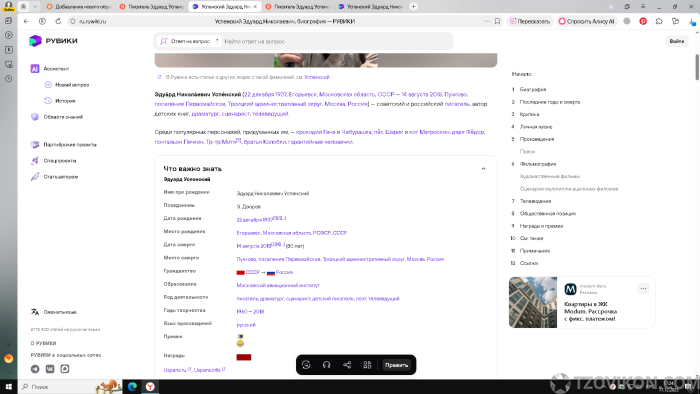Jump to Биография in contents
The width and height of the screenshot is (700, 394).
click(x=533, y=89)
